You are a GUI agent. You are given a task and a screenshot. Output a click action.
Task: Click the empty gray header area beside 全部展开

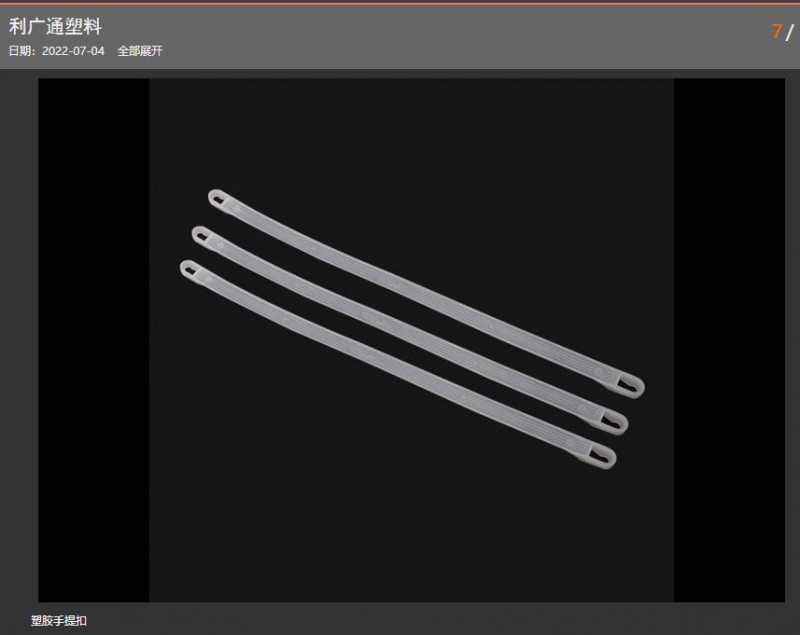459,51
